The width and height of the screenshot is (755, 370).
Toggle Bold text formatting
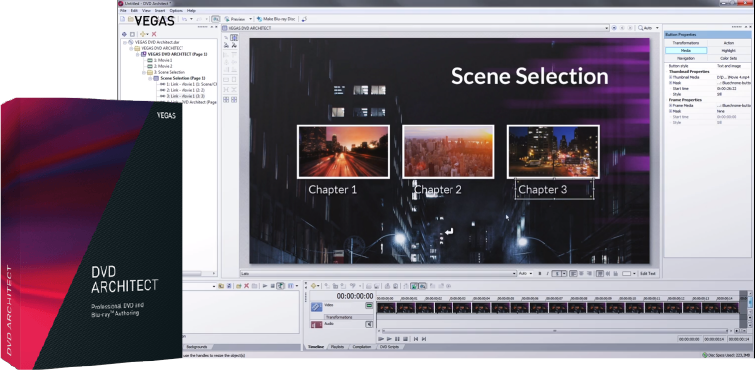(540, 274)
